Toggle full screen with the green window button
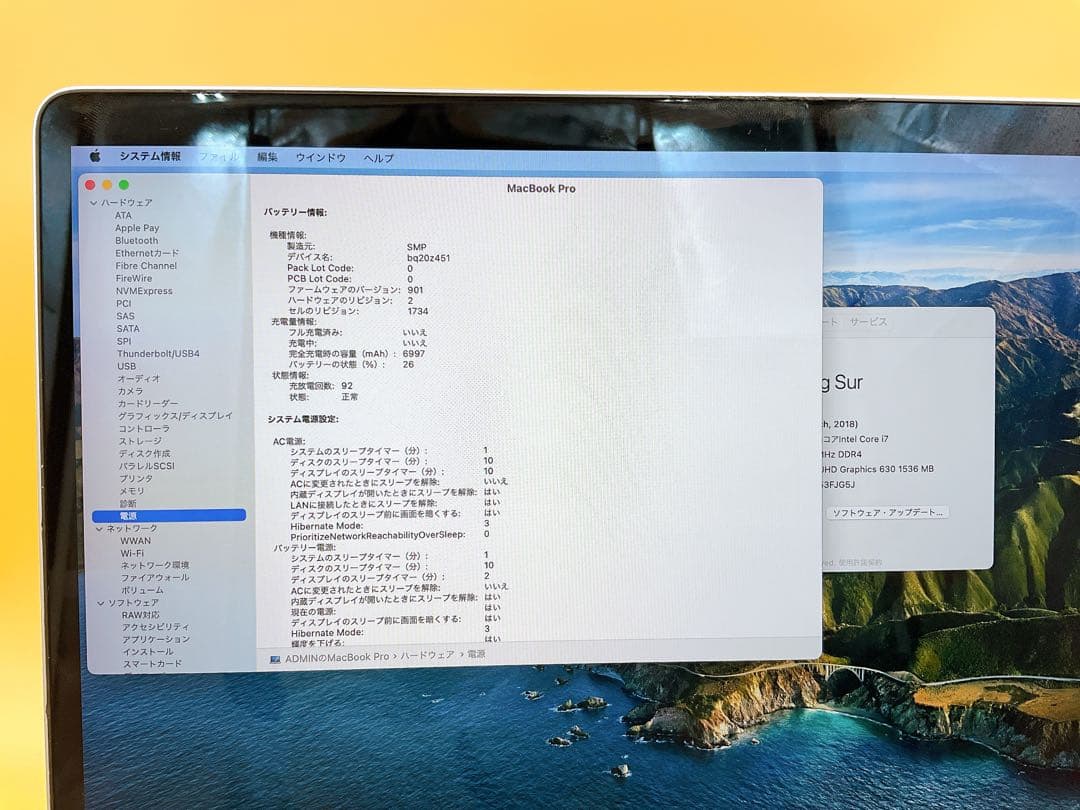This screenshot has width=1080, height=810. 123,185
